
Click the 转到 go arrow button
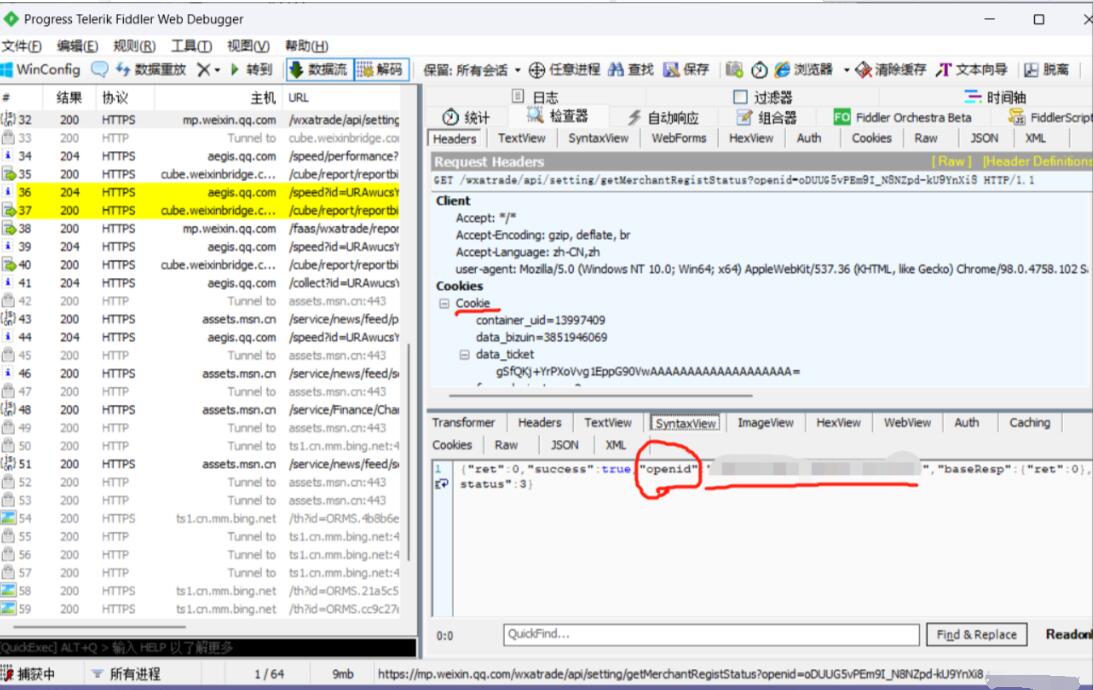251,70
